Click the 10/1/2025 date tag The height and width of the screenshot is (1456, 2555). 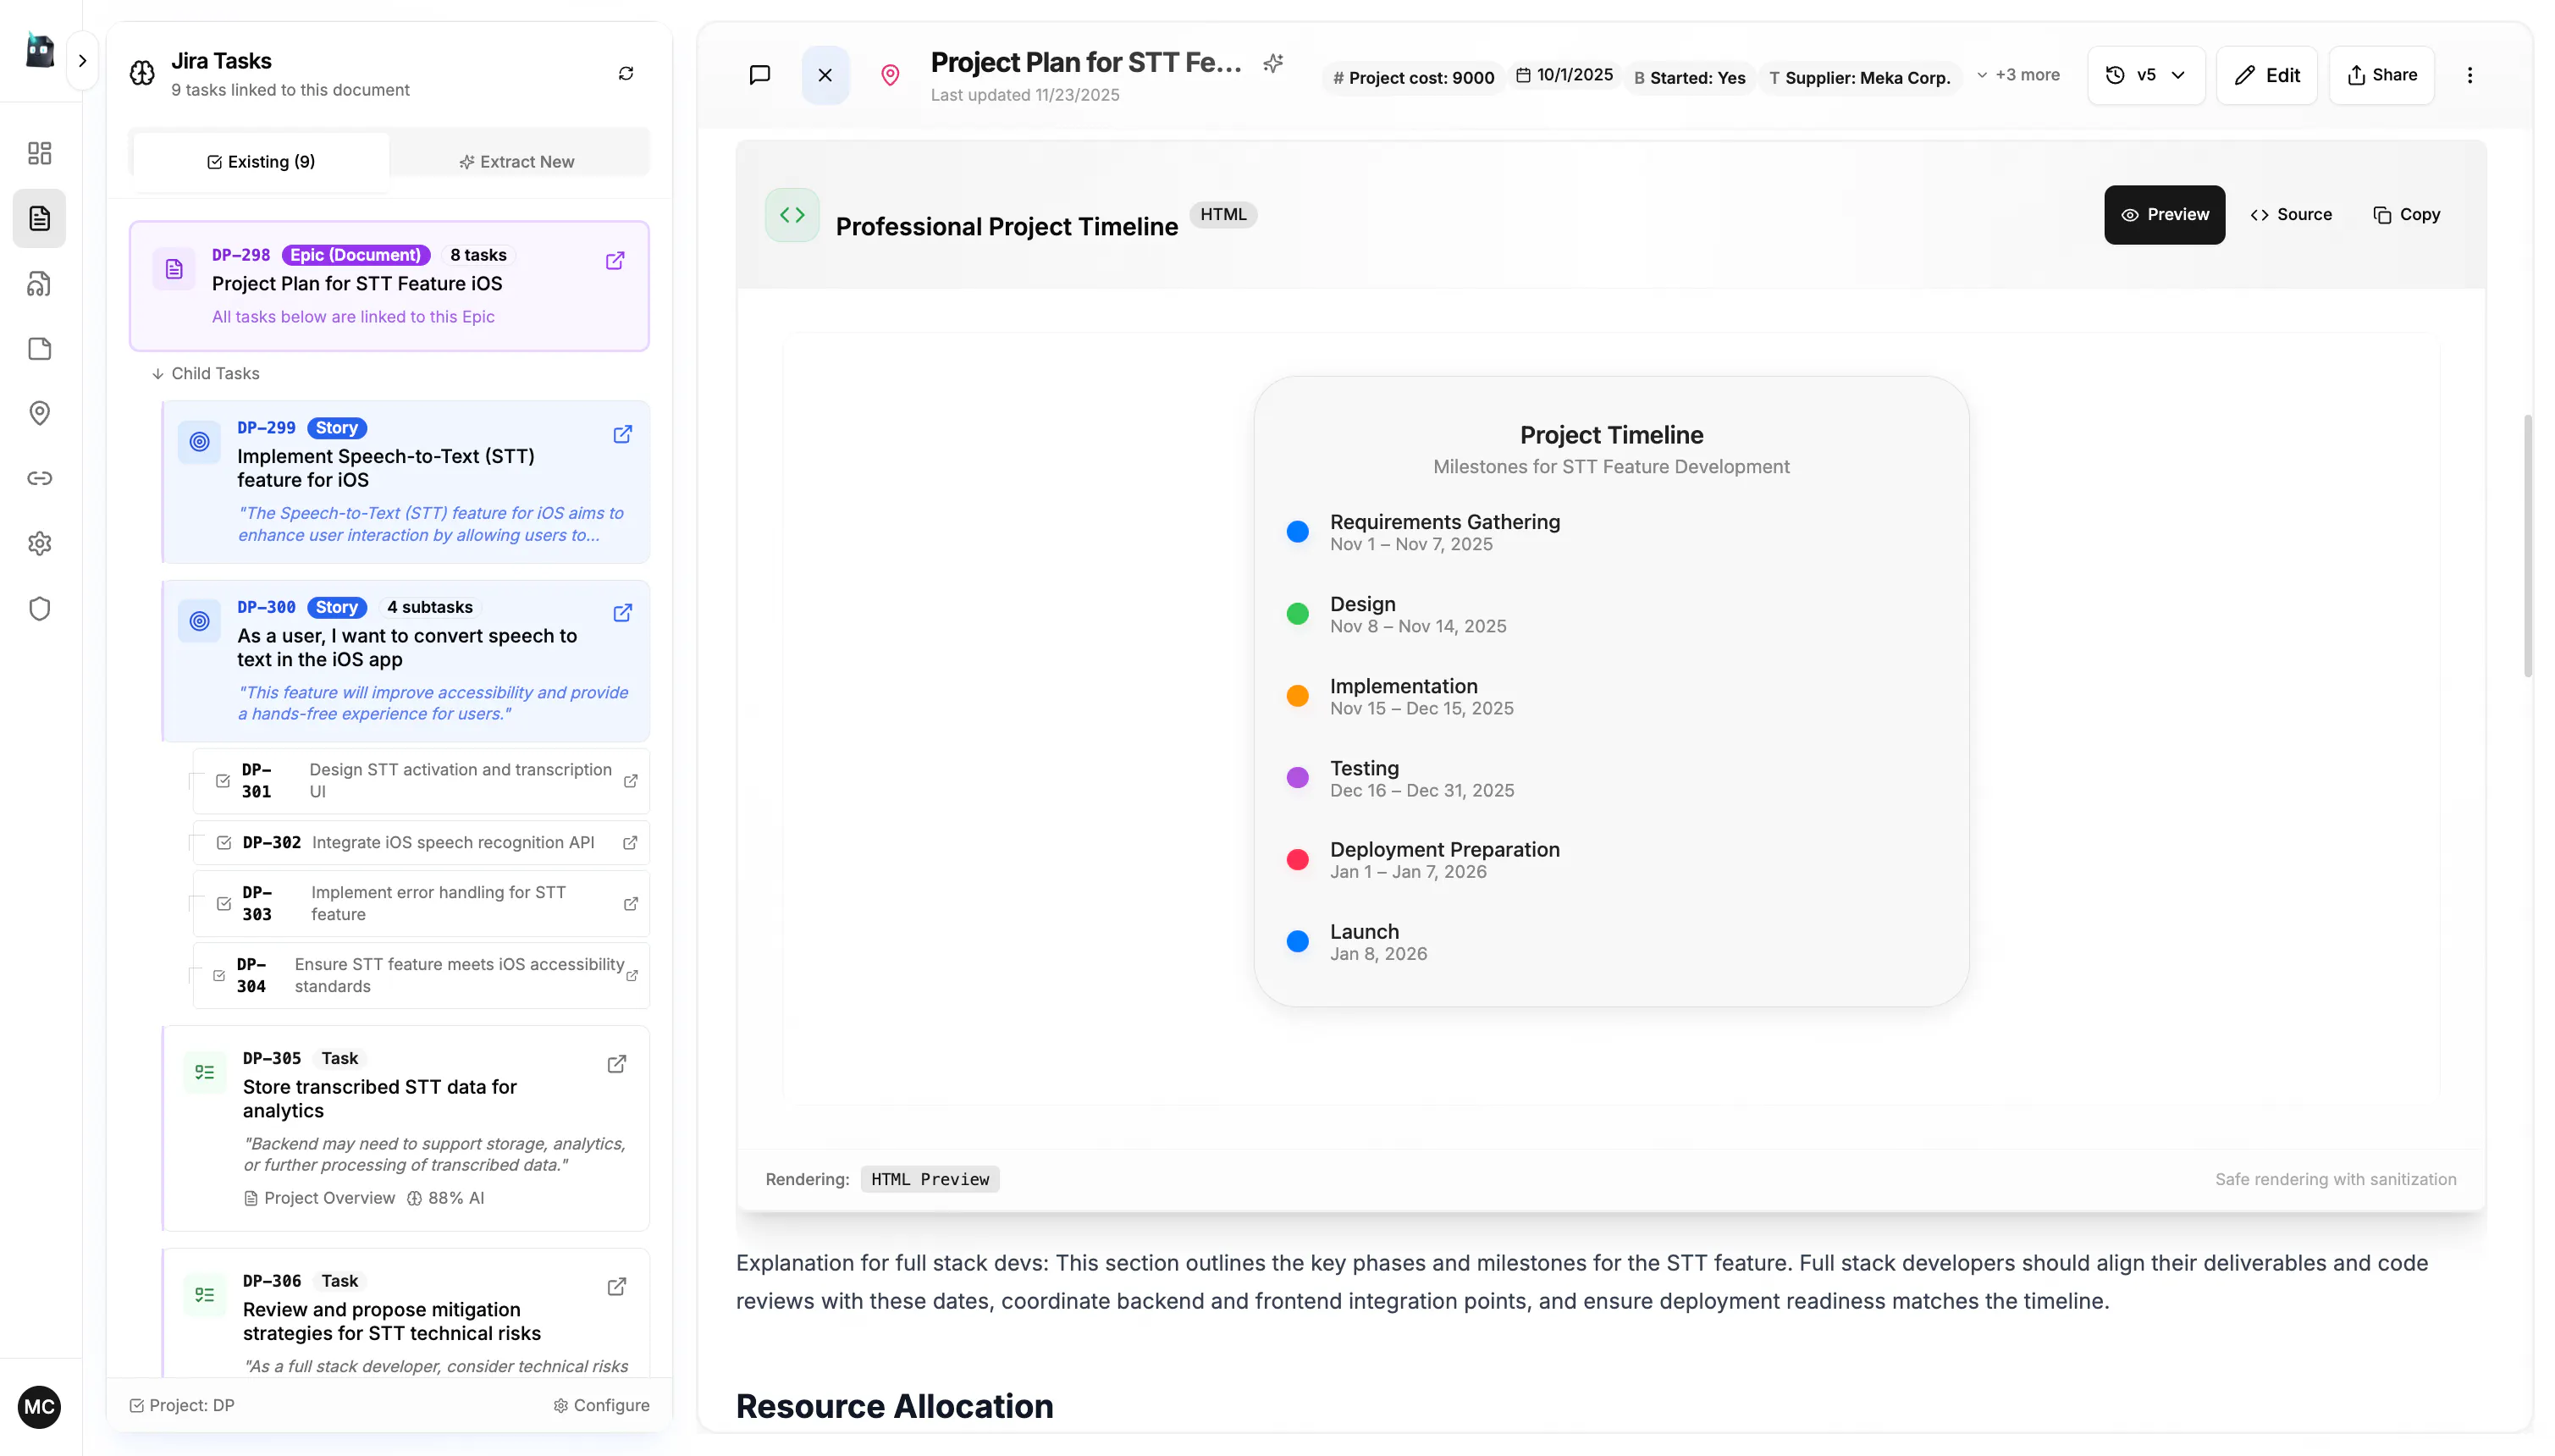(1564, 75)
